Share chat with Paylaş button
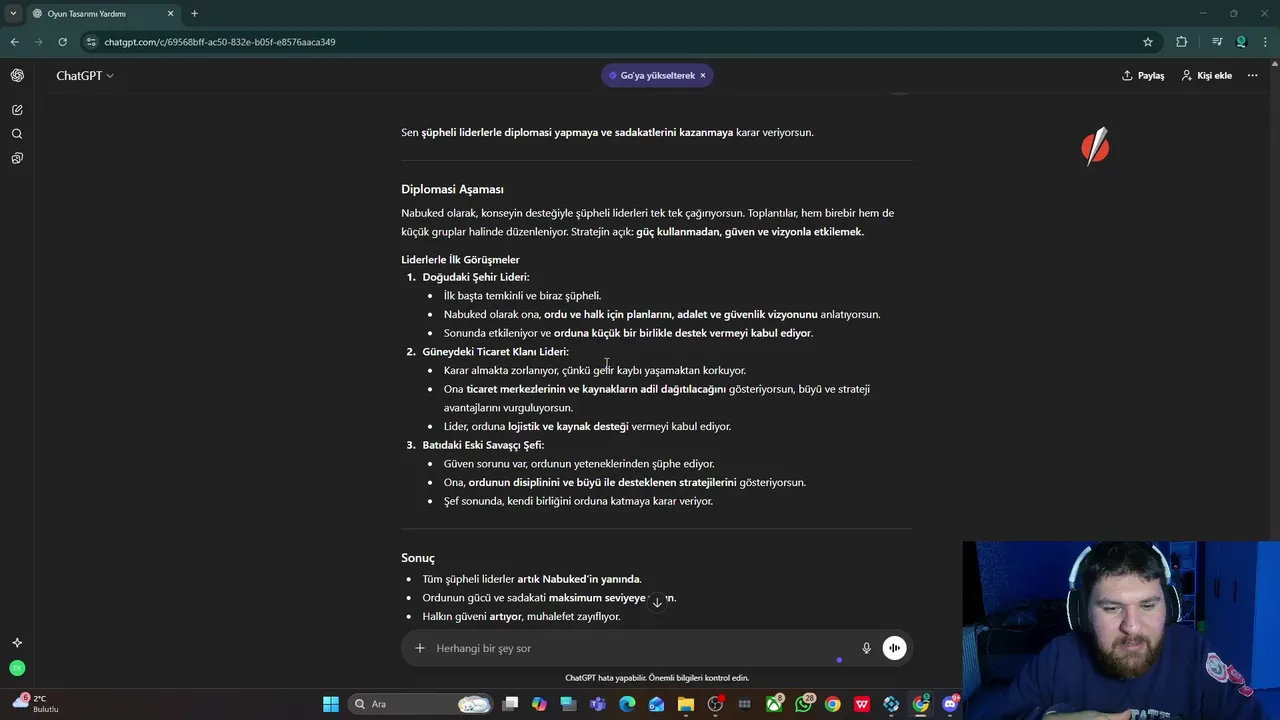This screenshot has height=720, width=1280. click(1143, 76)
